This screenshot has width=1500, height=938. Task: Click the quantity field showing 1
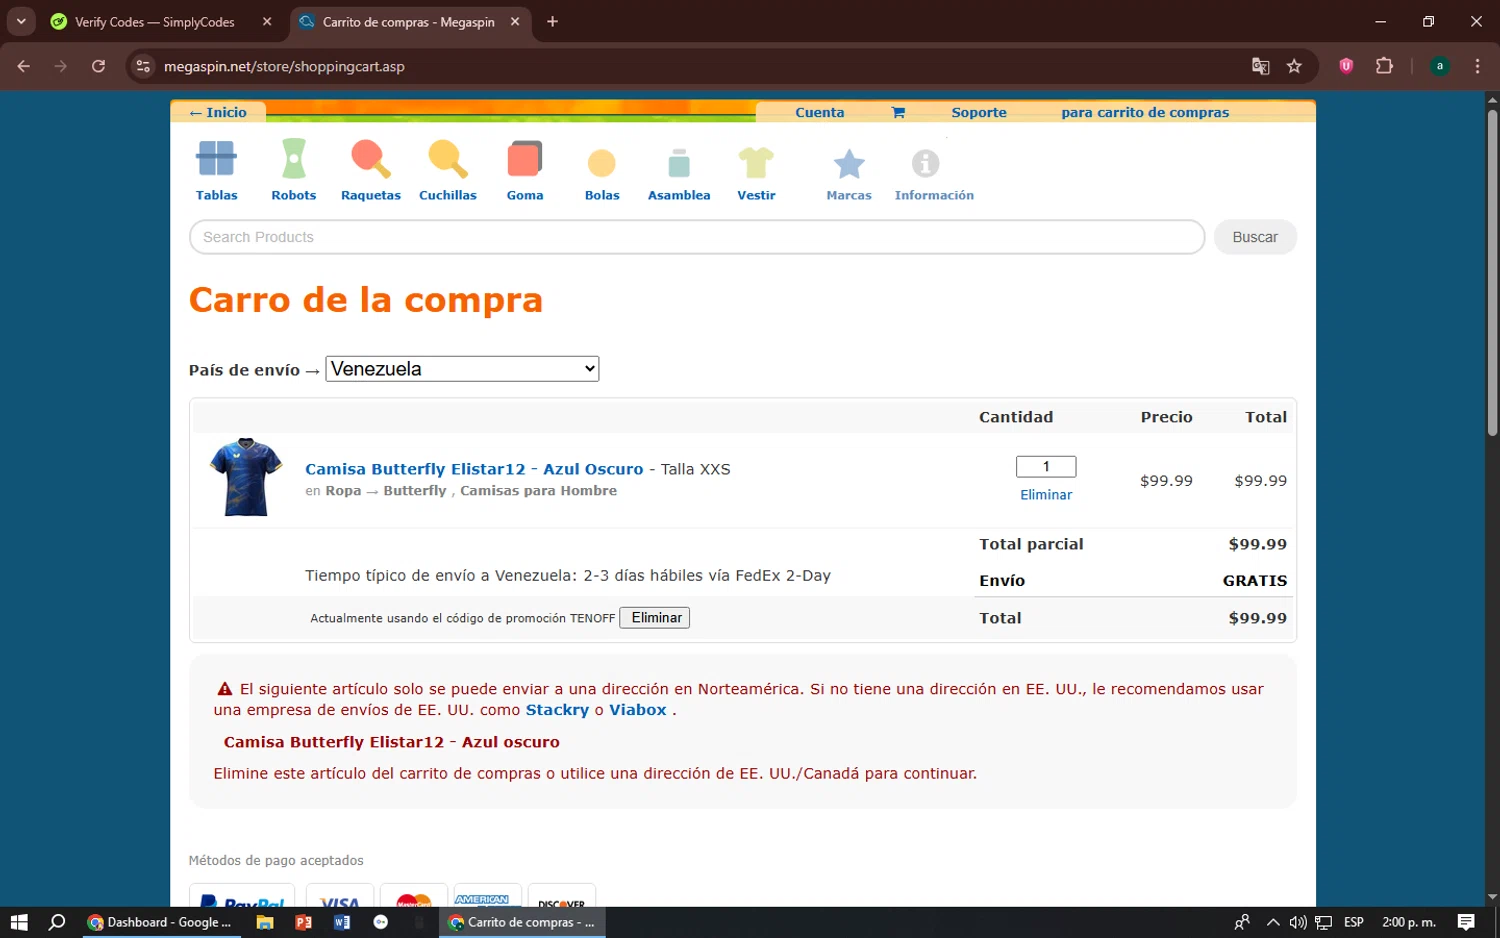(1046, 466)
